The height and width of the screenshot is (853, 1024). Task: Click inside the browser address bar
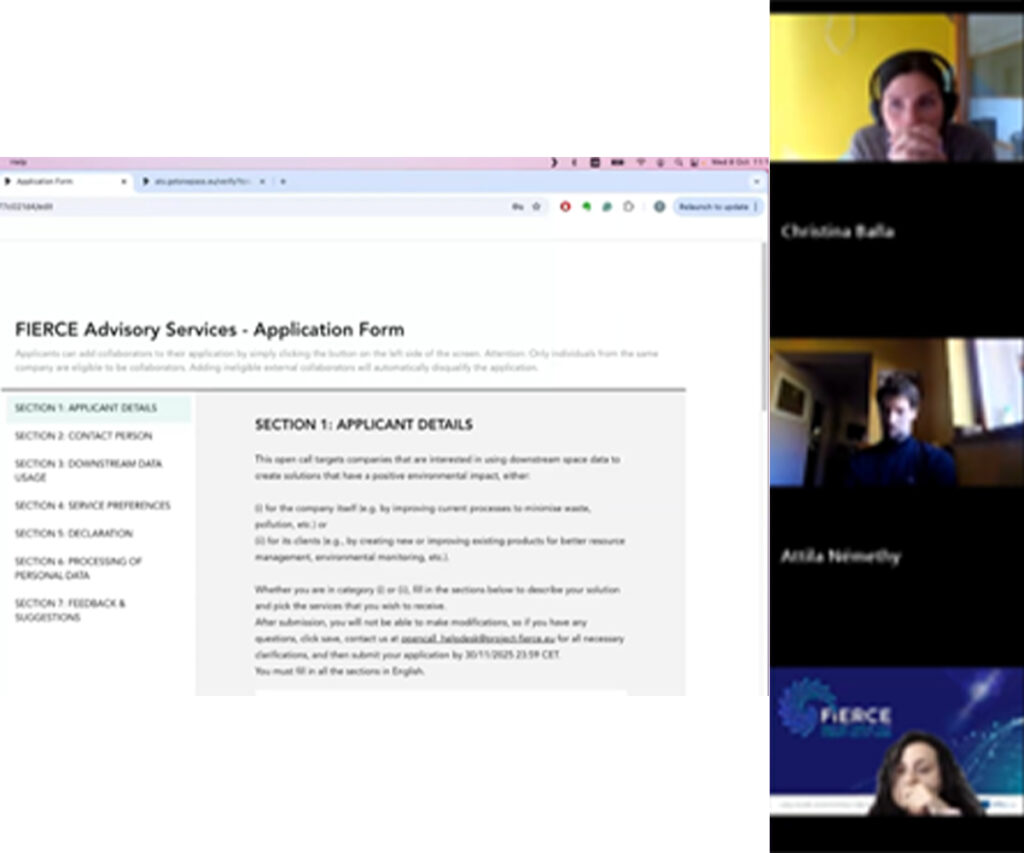tap(200, 207)
